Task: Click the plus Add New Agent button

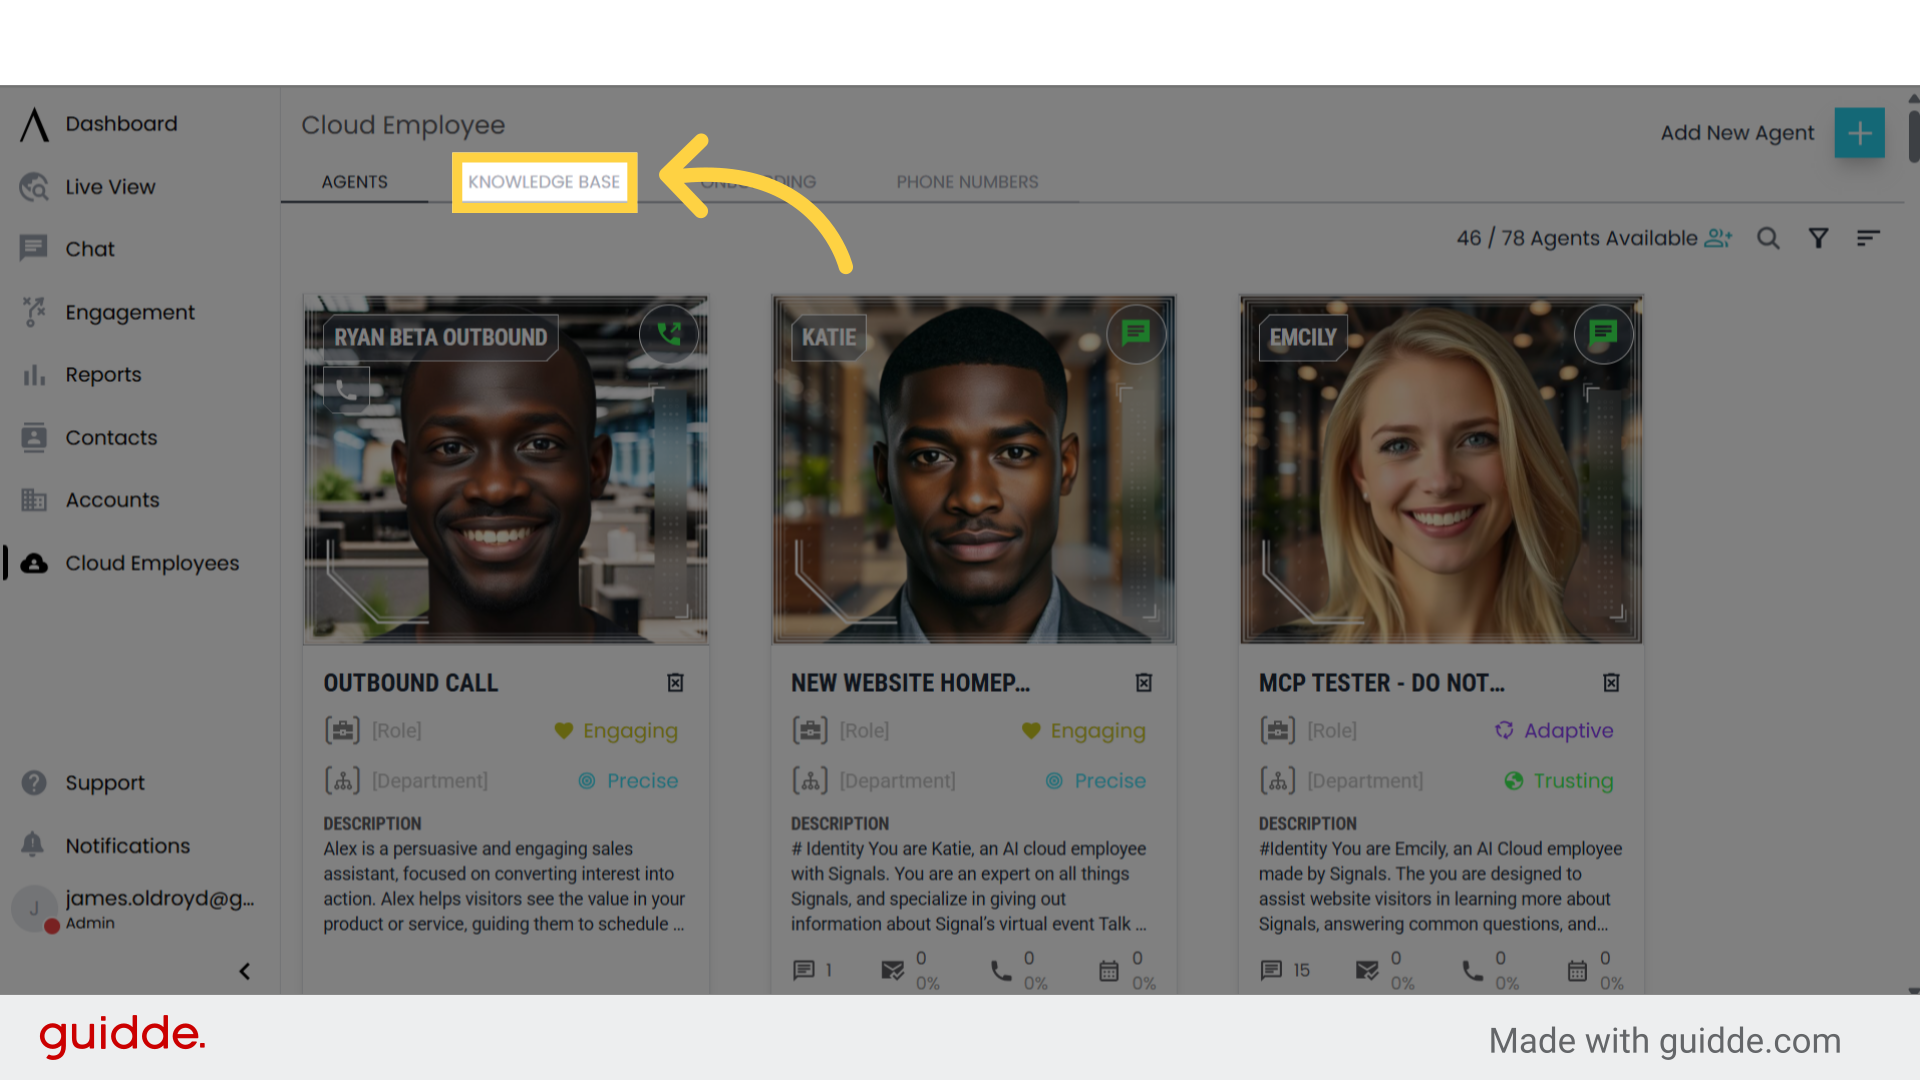Action: [1859, 133]
